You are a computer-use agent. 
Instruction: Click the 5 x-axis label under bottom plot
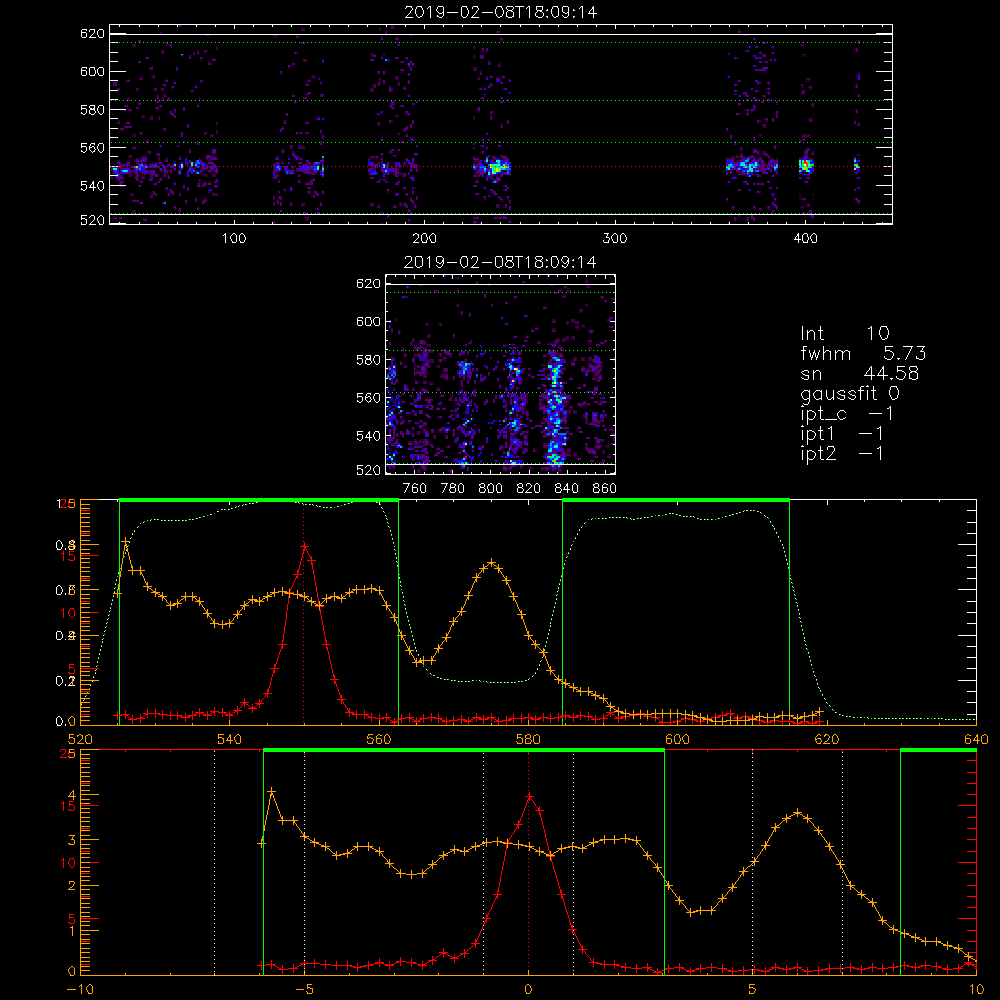(753, 990)
